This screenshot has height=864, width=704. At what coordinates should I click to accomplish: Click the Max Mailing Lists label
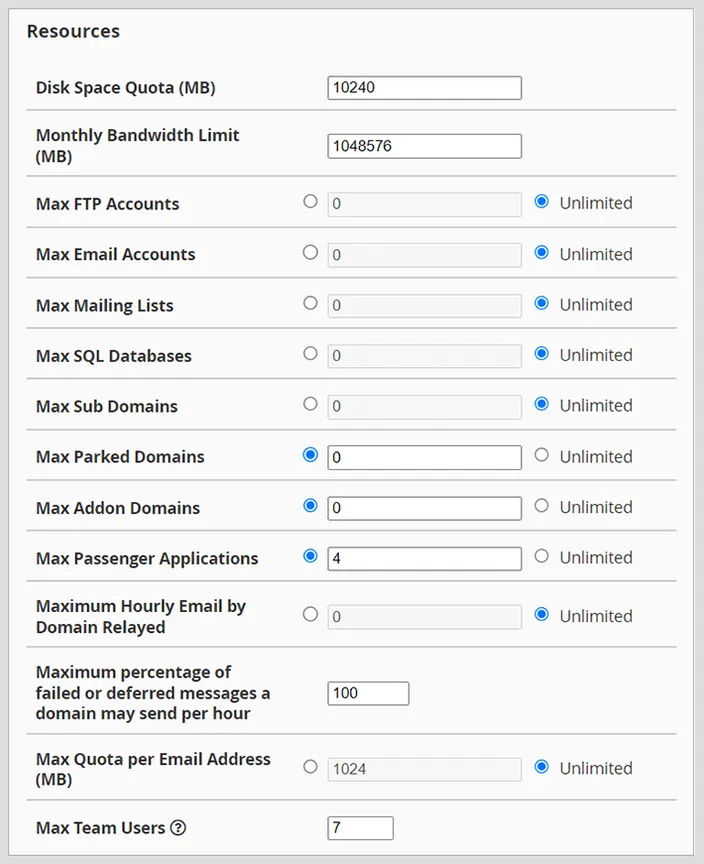coord(105,305)
